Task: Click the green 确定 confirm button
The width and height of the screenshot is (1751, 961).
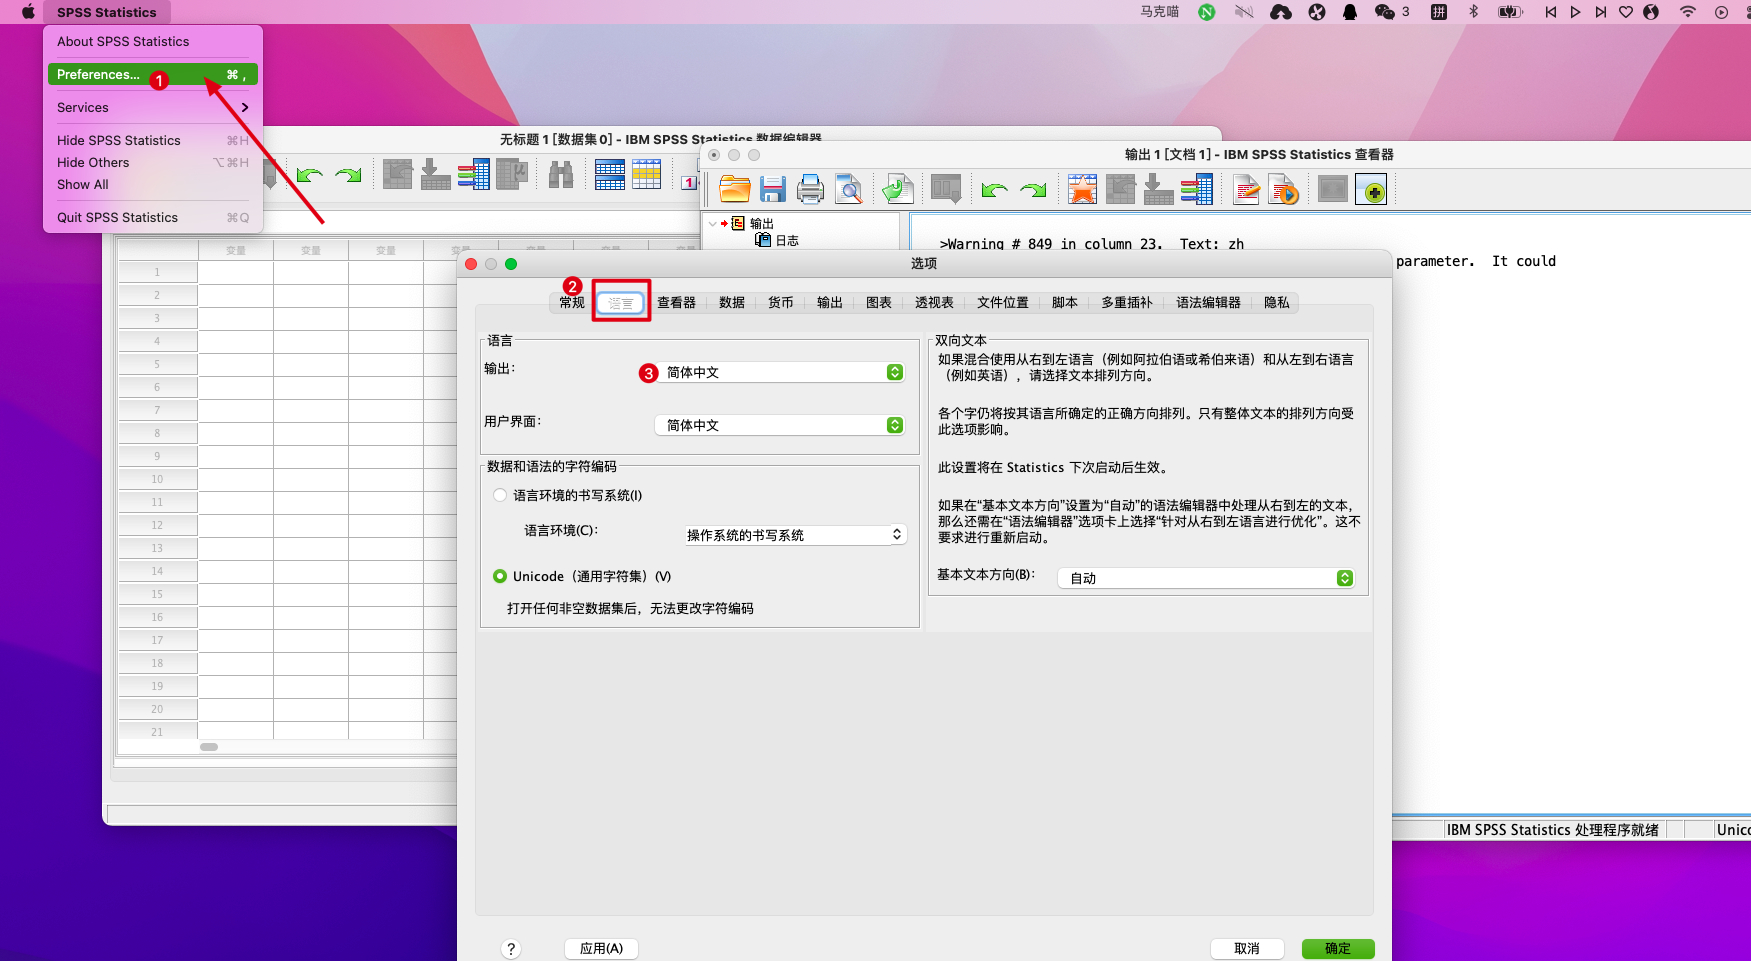Action: click(1337, 949)
